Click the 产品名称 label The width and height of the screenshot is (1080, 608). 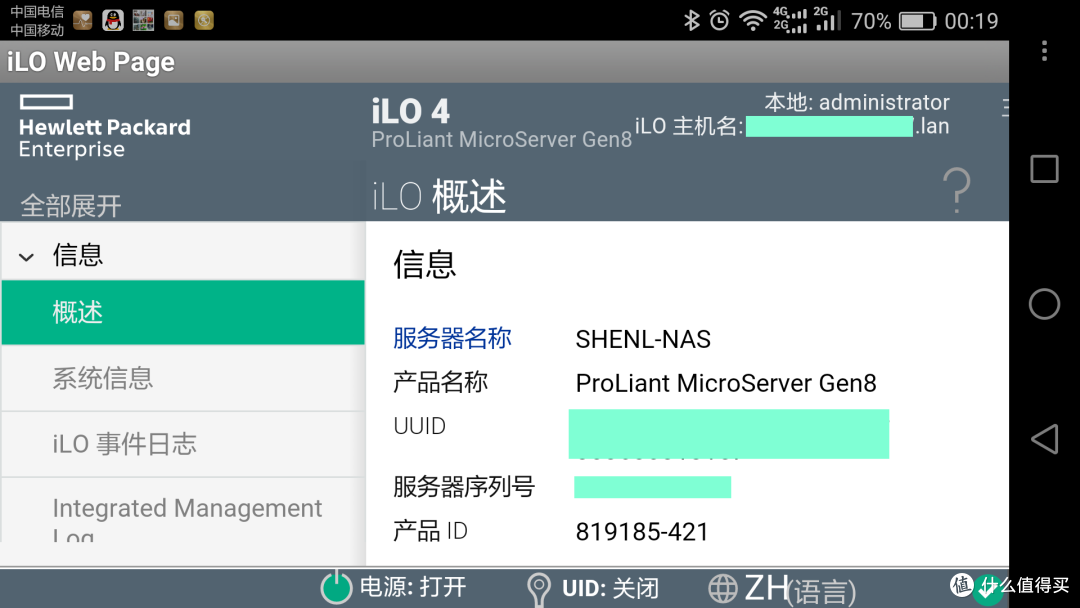tap(441, 381)
